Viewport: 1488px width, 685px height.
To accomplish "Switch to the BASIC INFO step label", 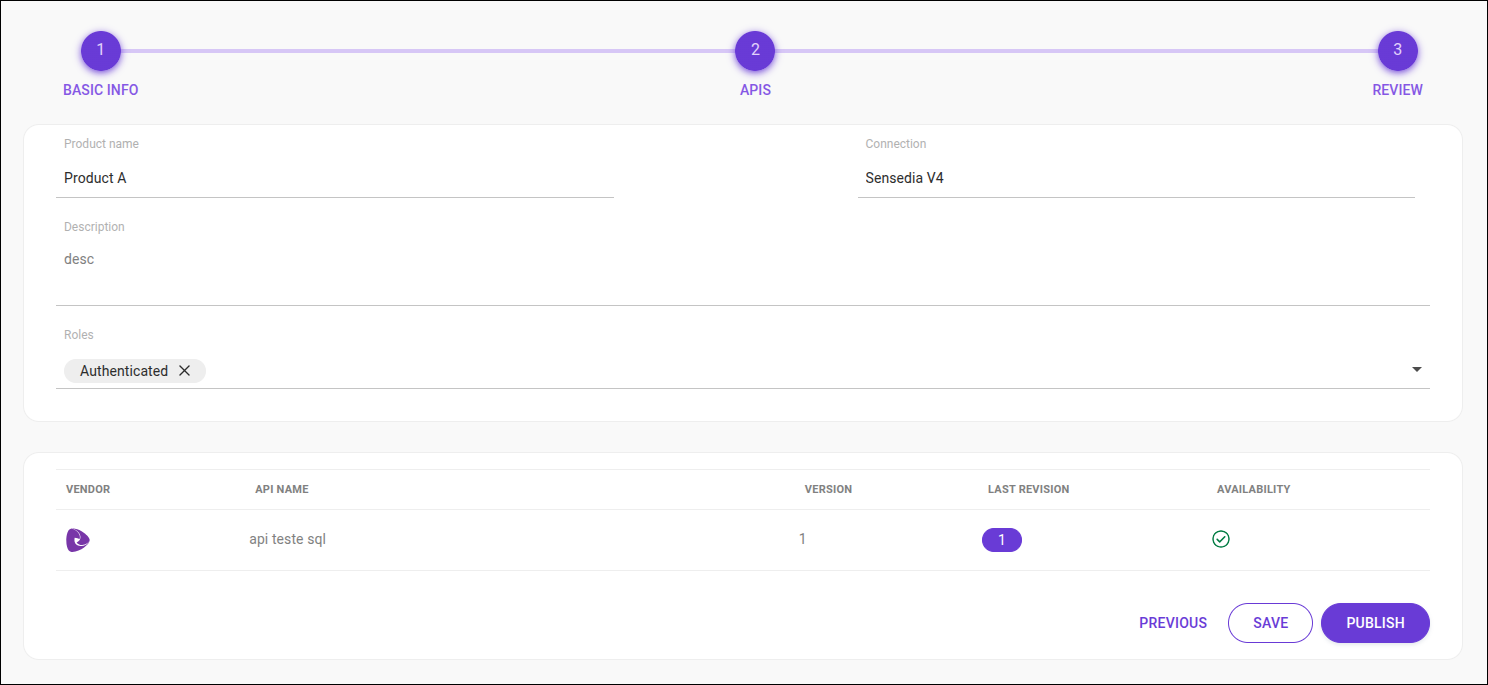I will pyautogui.click(x=100, y=89).
